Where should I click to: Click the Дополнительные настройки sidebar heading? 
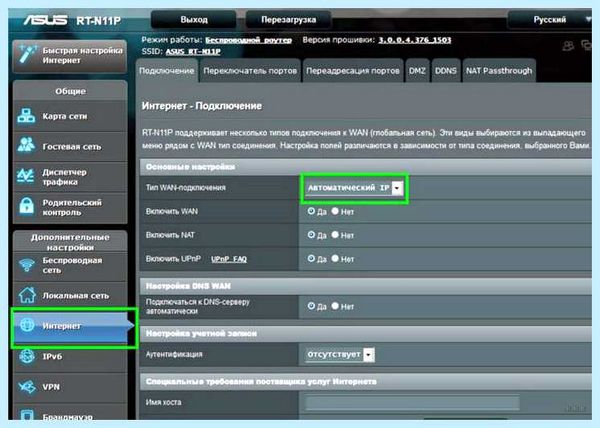pyautogui.click(x=70, y=242)
